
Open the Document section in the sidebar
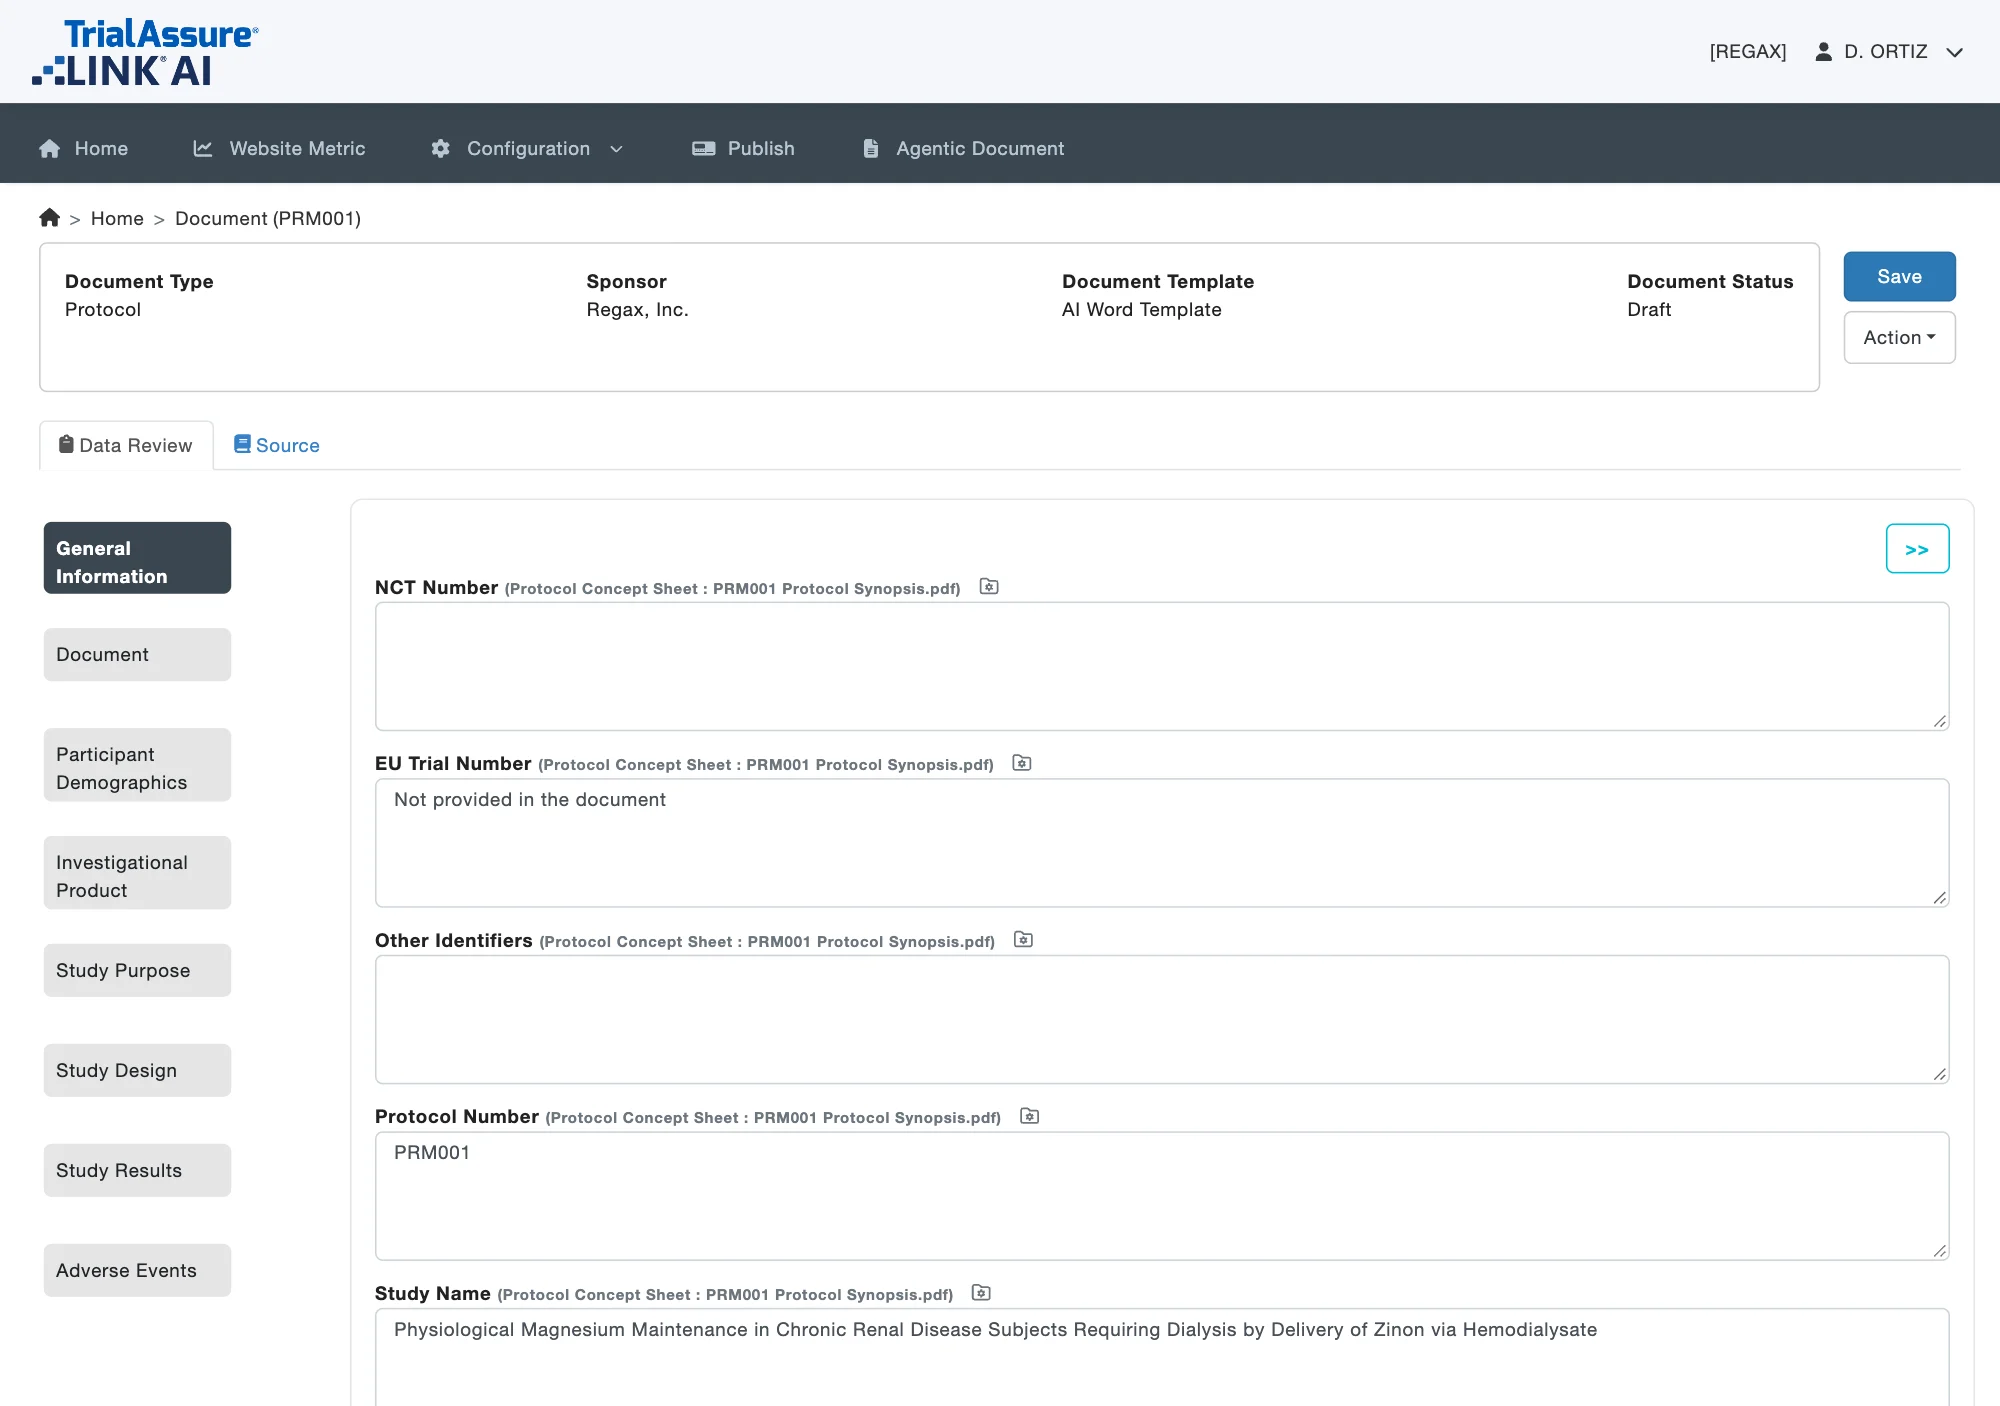137,655
